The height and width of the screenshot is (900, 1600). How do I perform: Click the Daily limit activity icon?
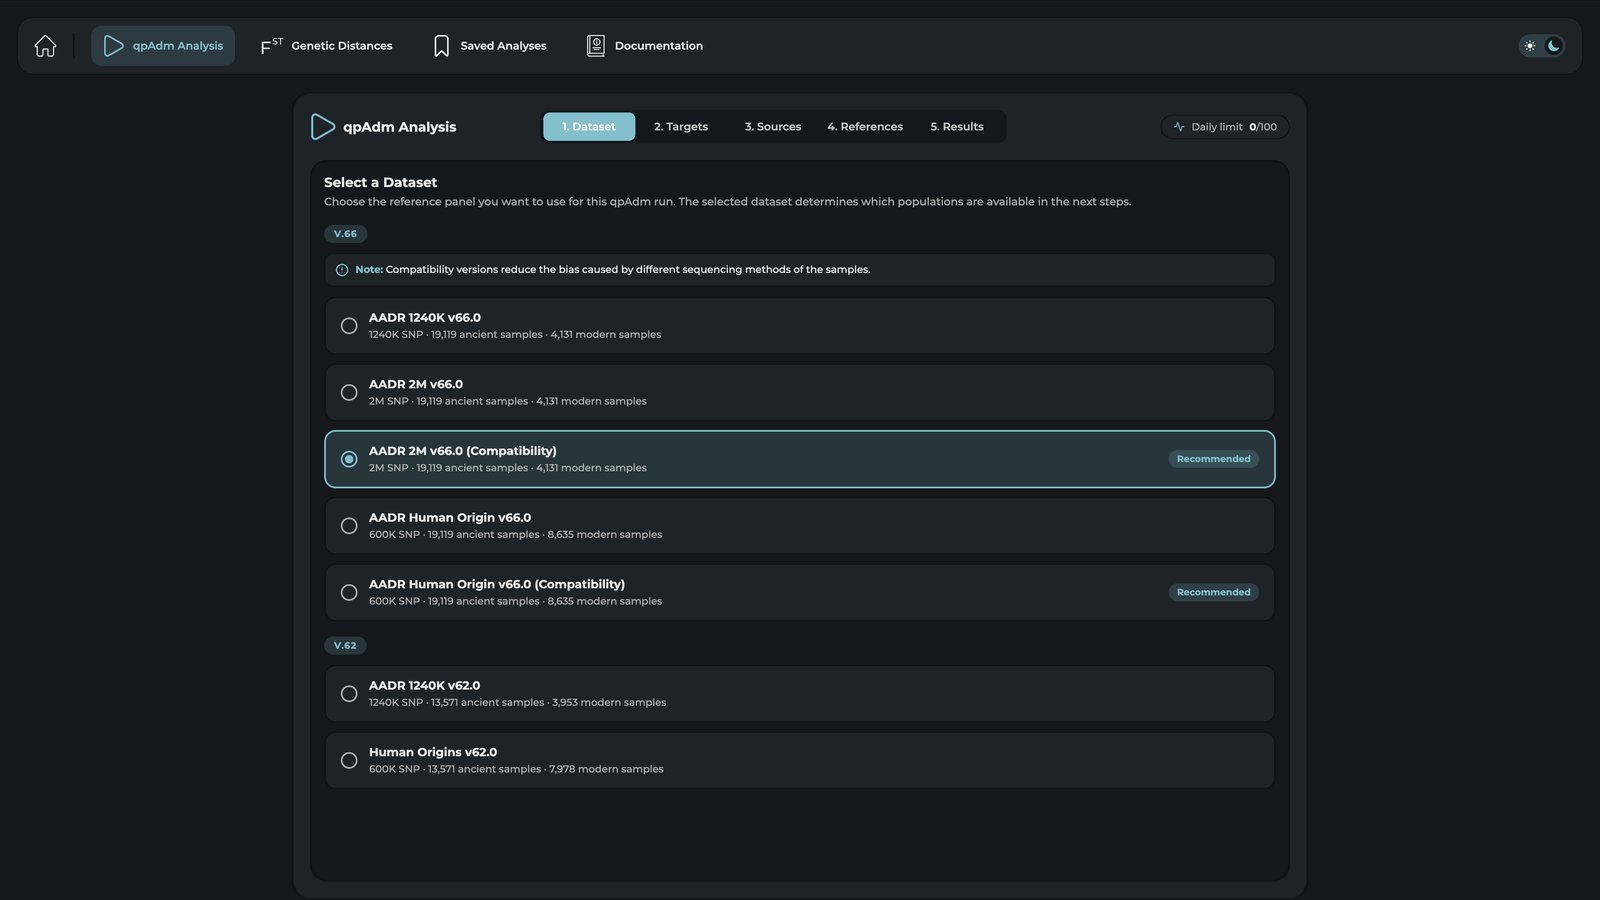[x=1179, y=127]
